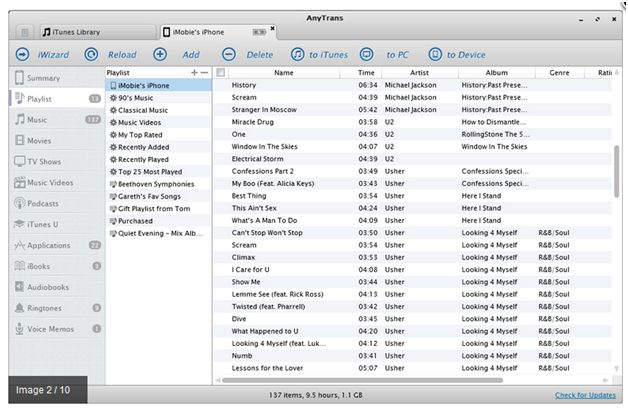Add a new playlist with plus button
Screen dimensions: 628x412
[x=194, y=72]
